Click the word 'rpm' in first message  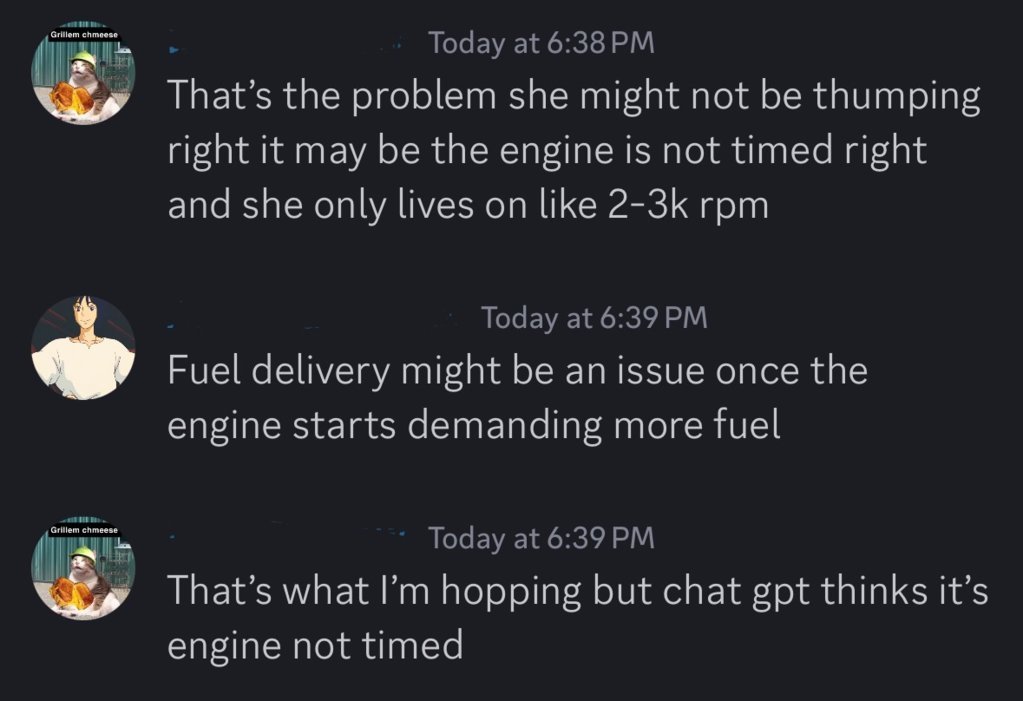(735, 209)
